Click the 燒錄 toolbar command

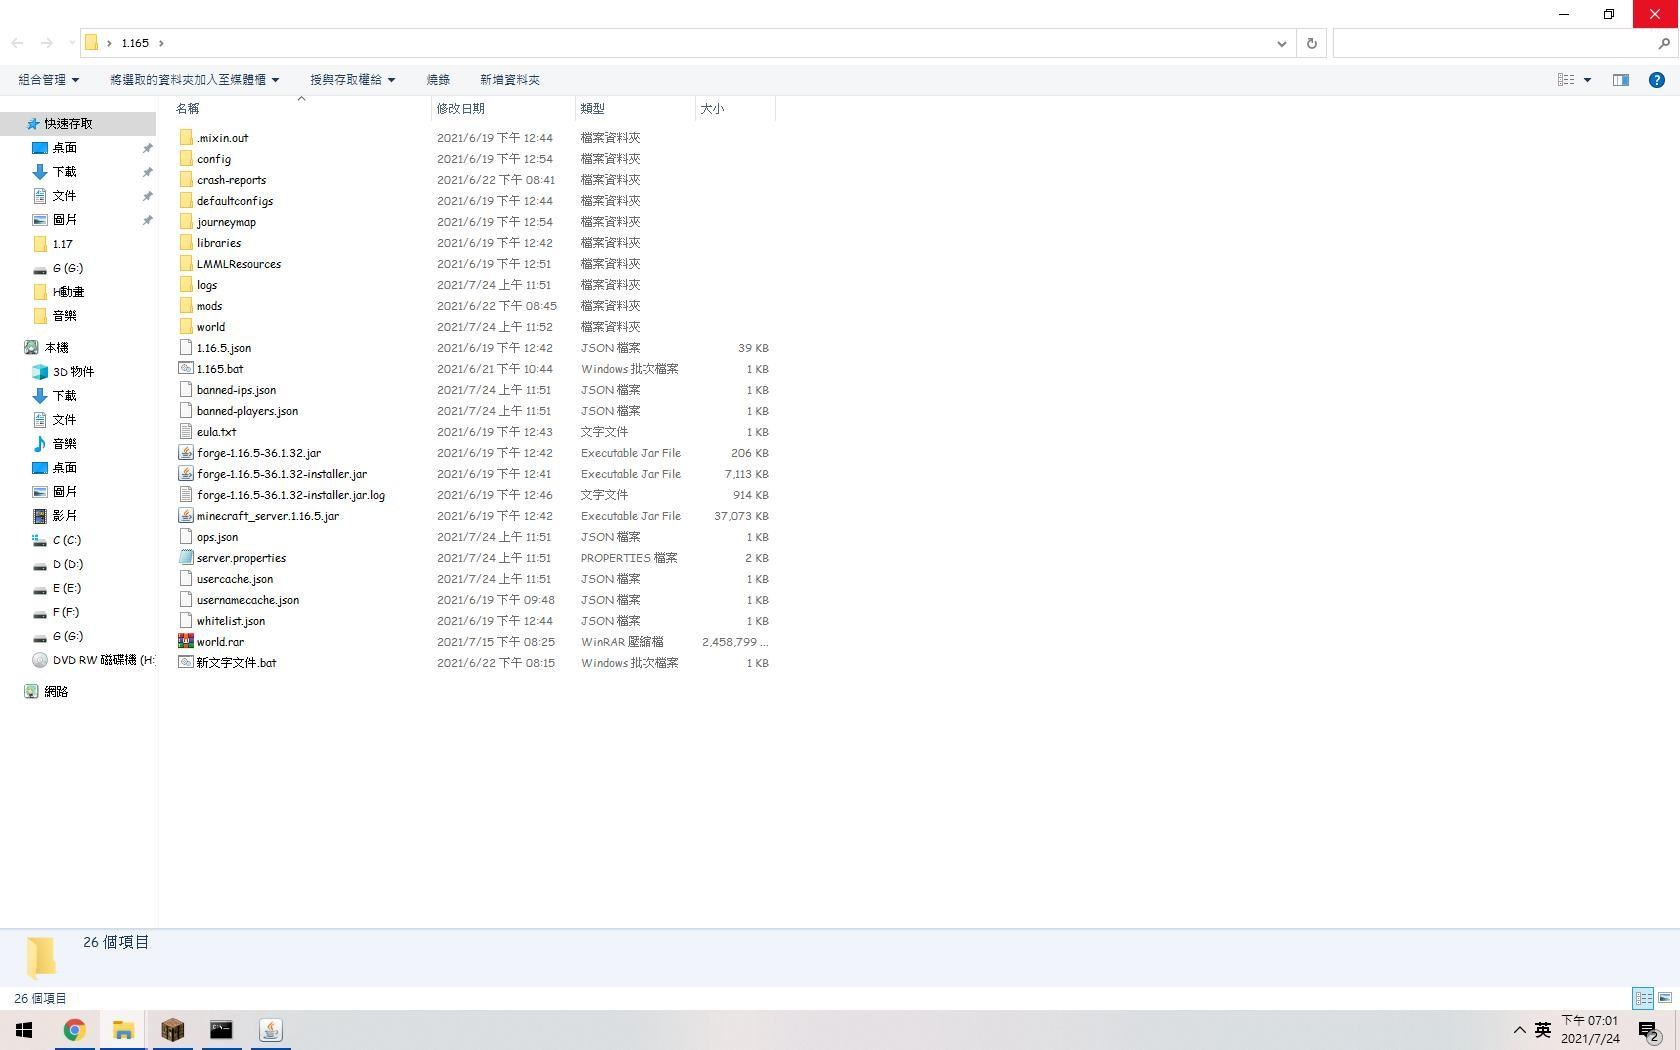[438, 80]
